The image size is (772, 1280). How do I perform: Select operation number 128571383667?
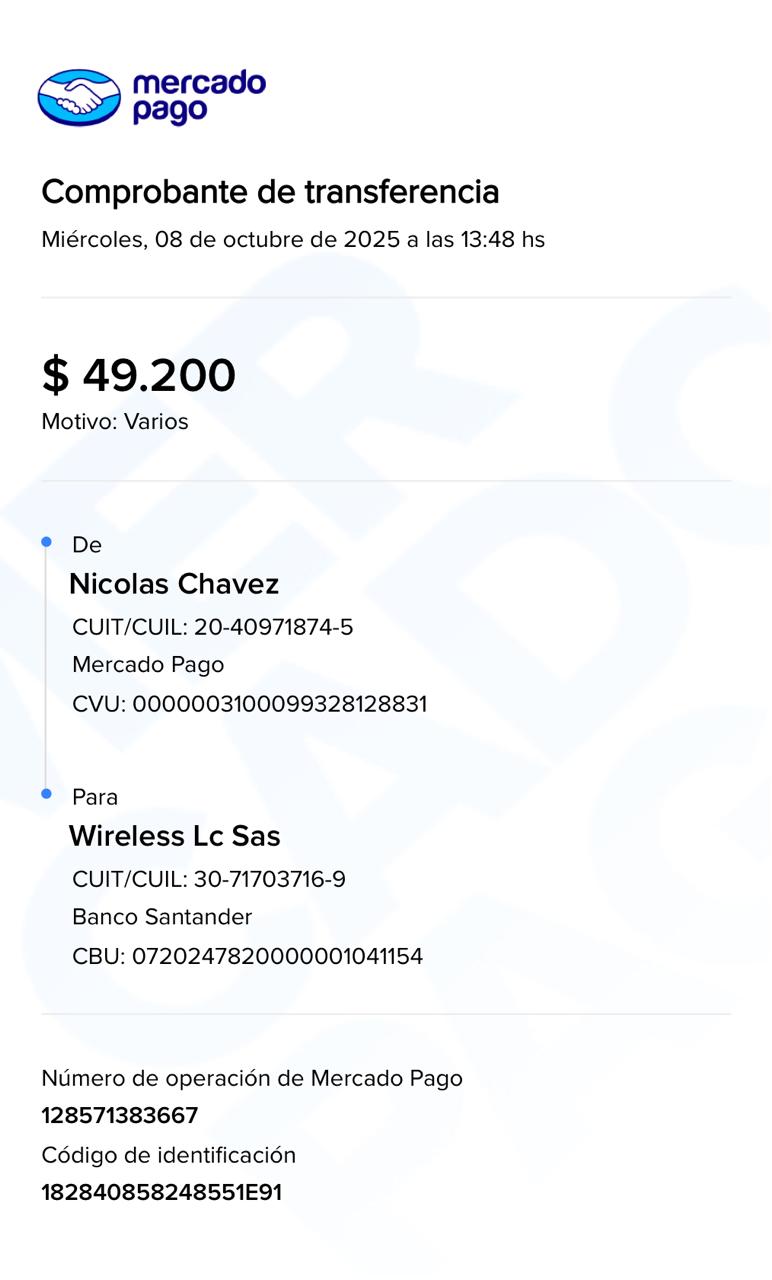(120, 1116)
